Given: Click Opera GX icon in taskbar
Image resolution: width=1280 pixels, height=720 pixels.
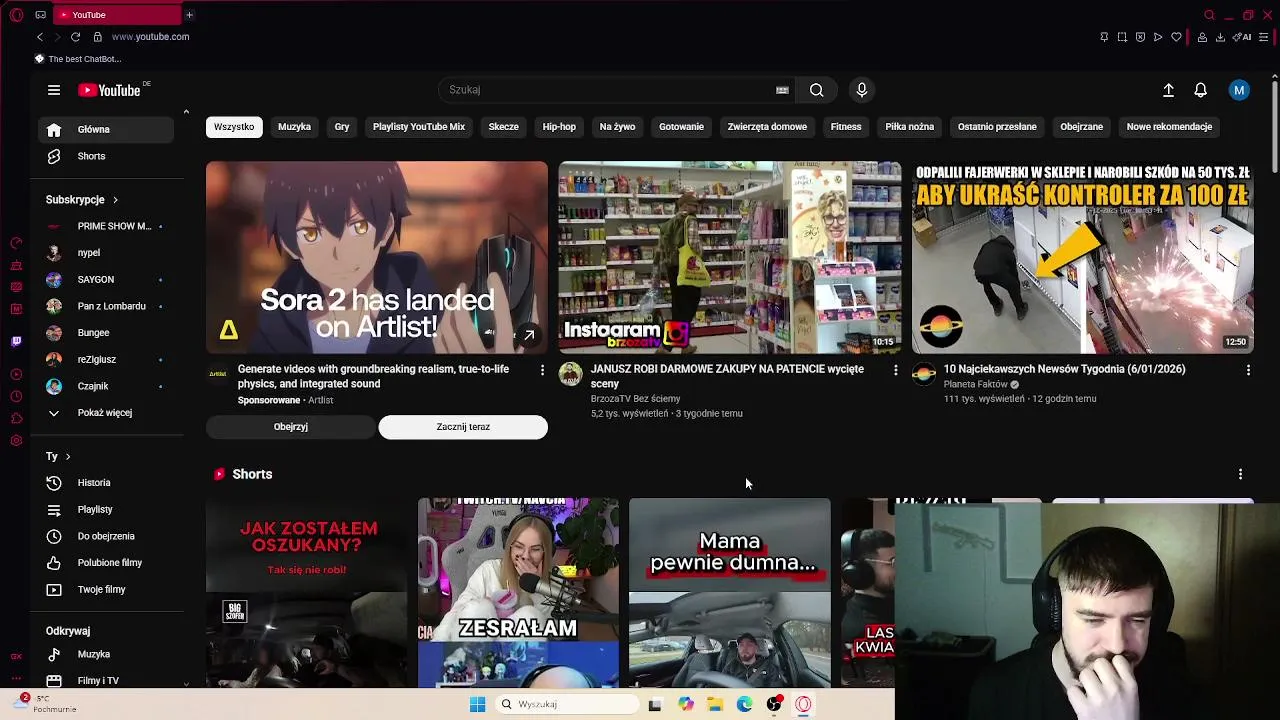Looking at the screenshot, I should (x=803, y=704).
